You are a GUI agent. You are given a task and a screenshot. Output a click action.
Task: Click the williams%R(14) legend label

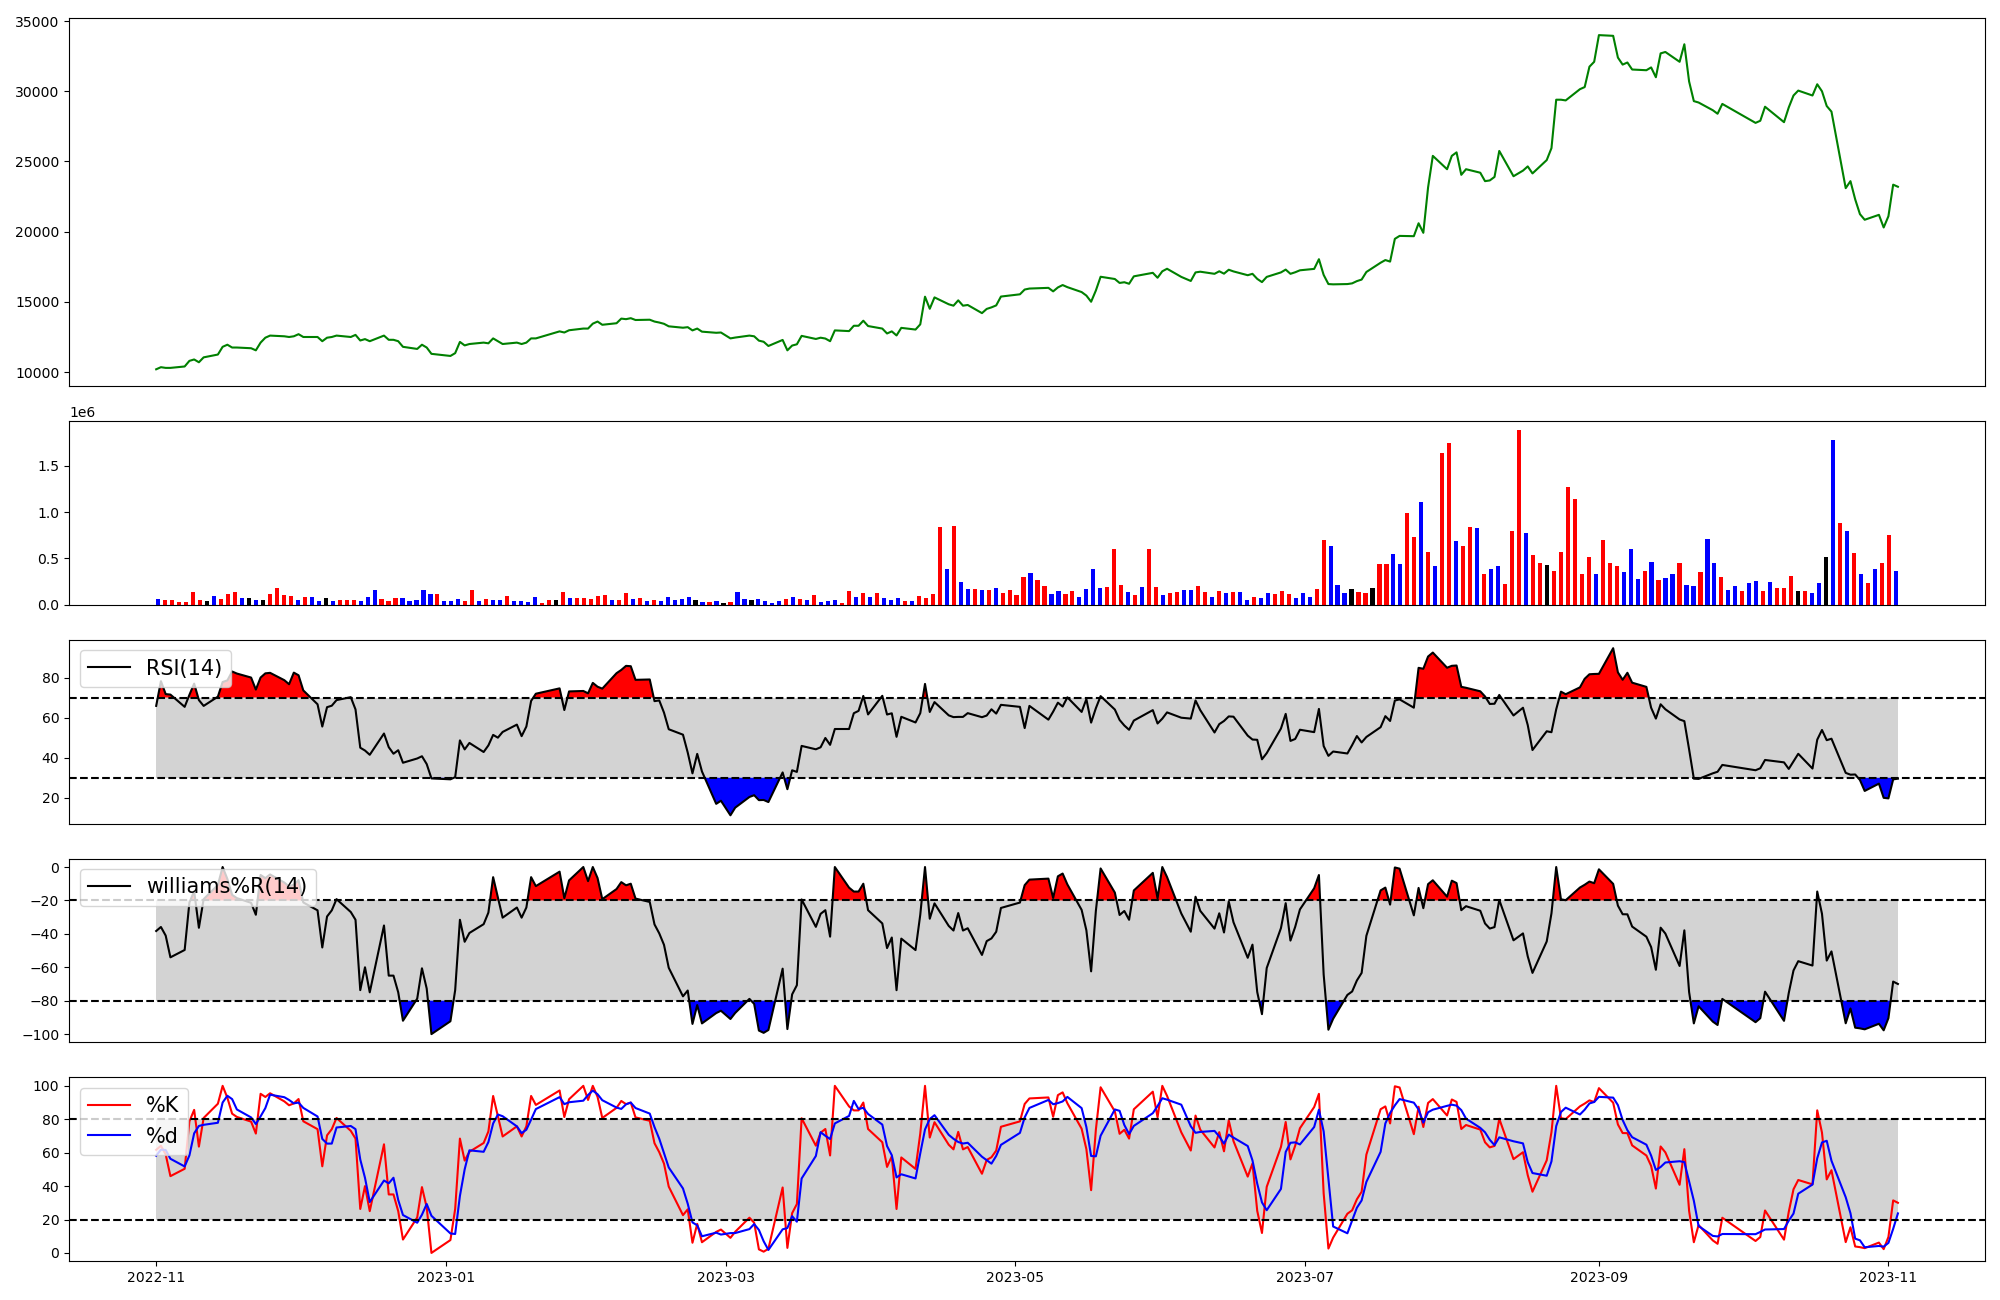[x=226, y=886]
